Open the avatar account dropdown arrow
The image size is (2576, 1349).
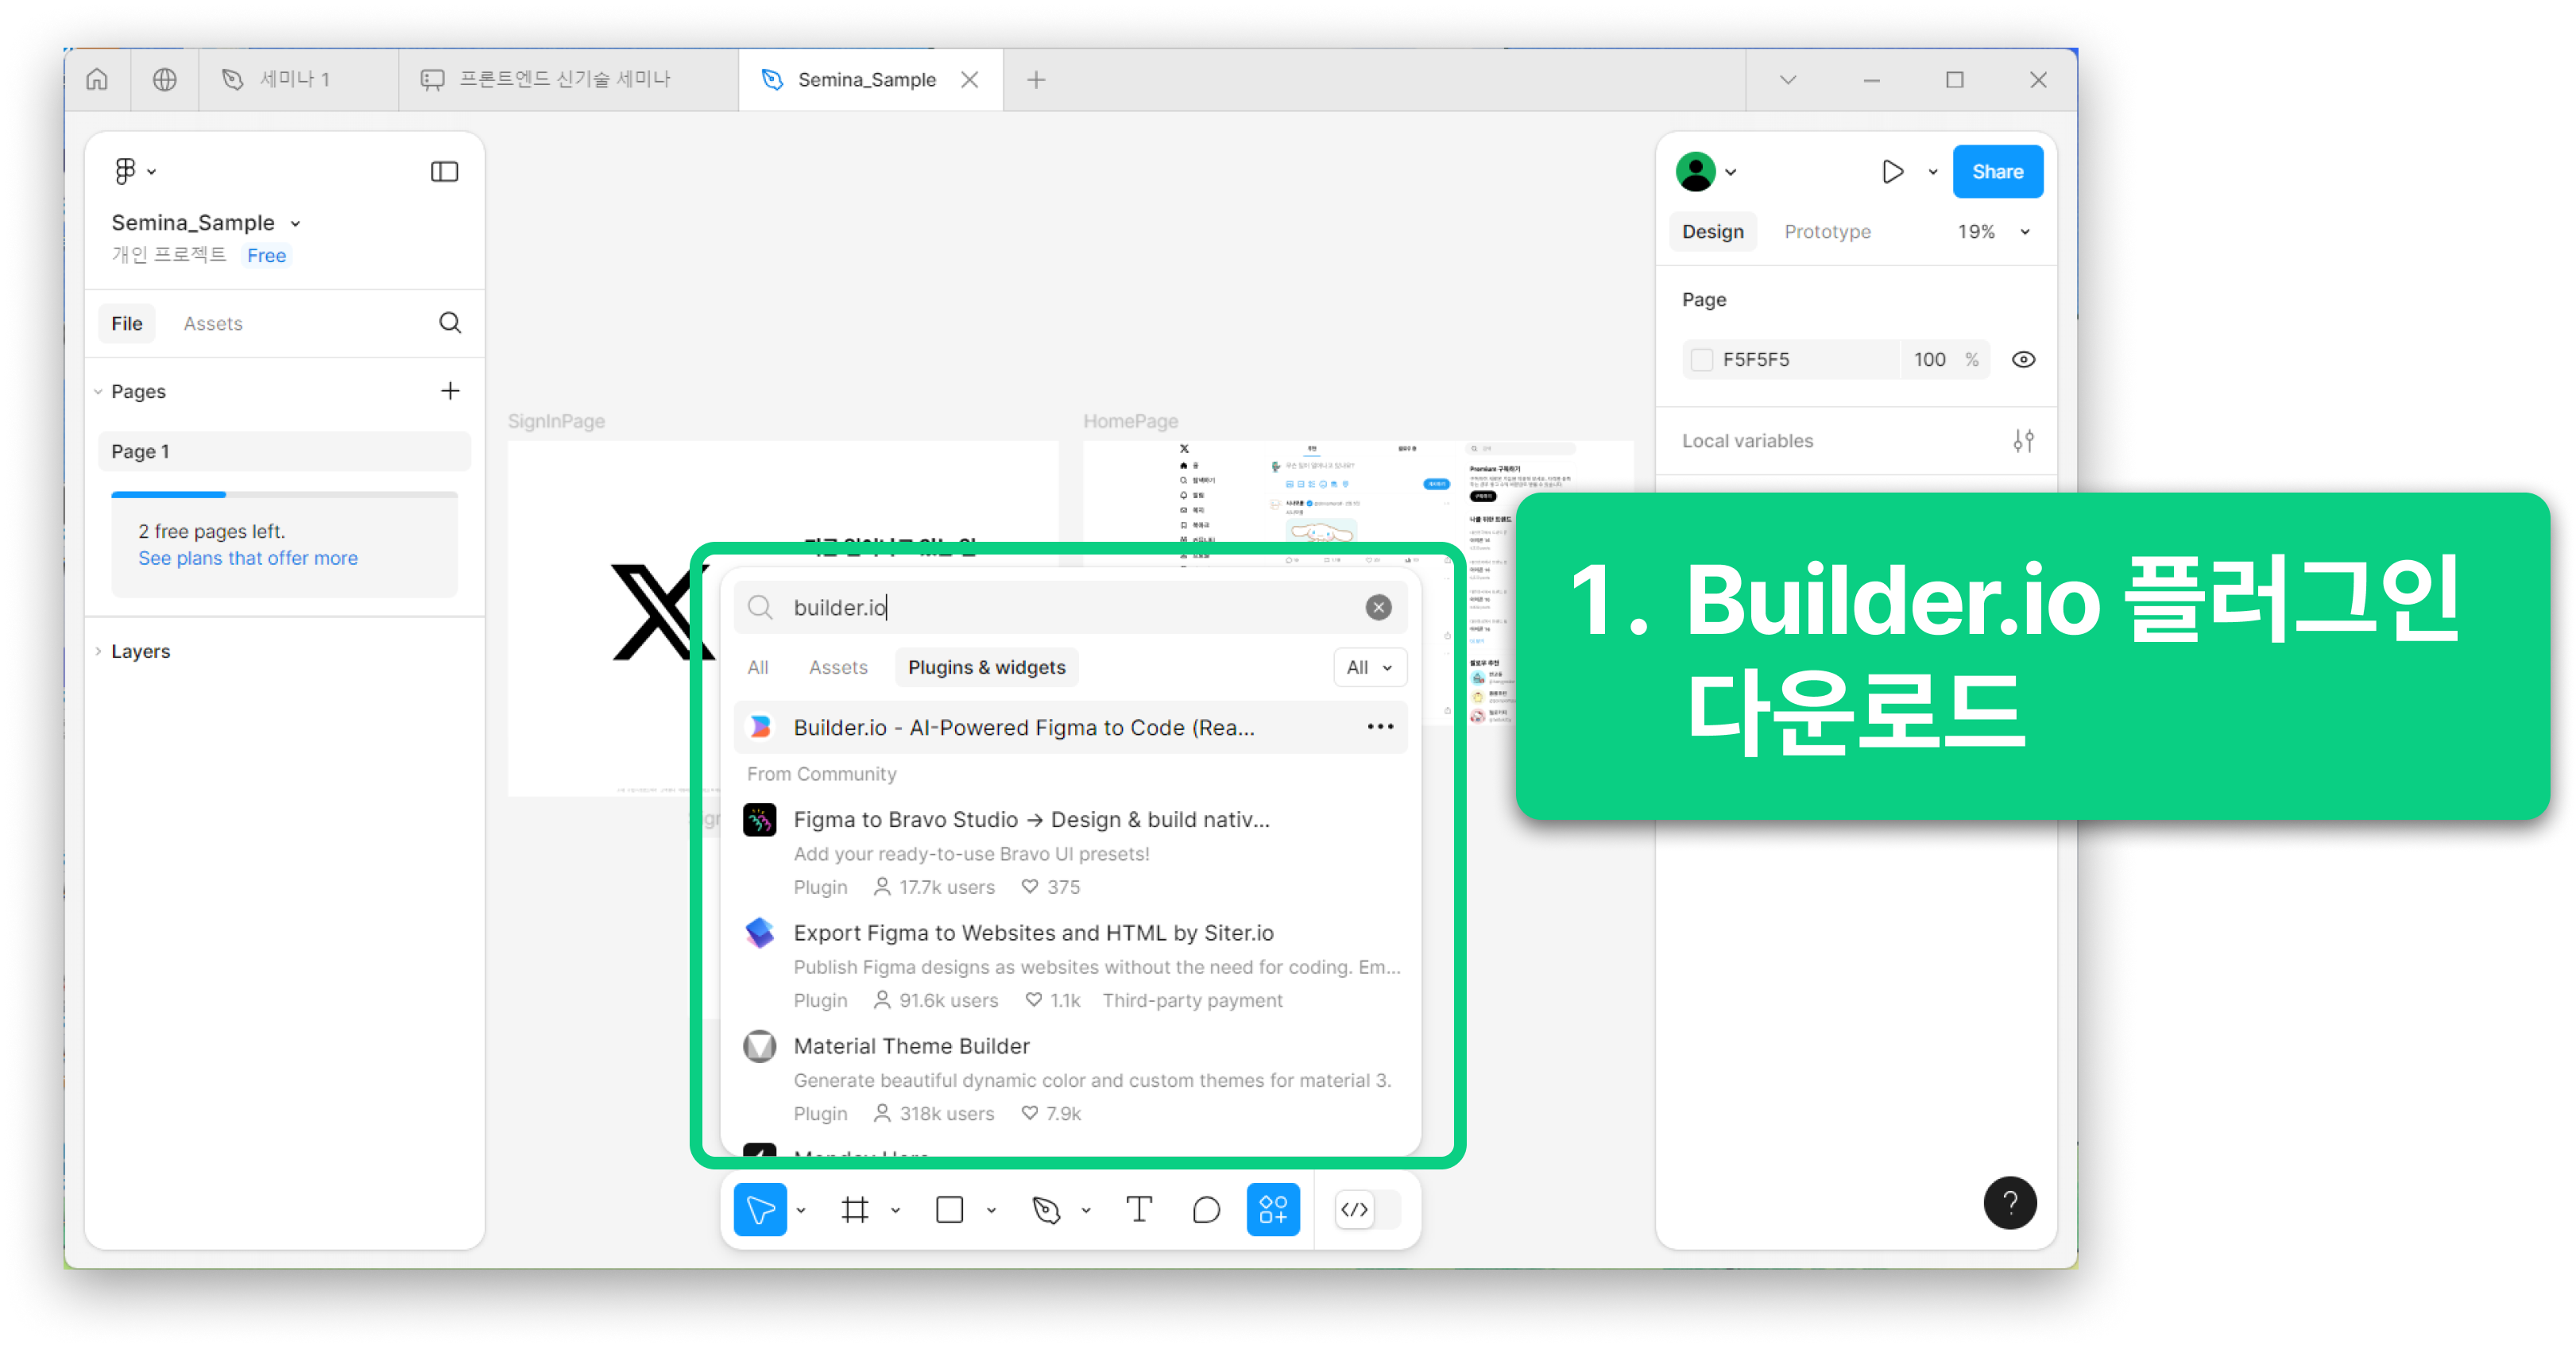(x=1731, y=172)
